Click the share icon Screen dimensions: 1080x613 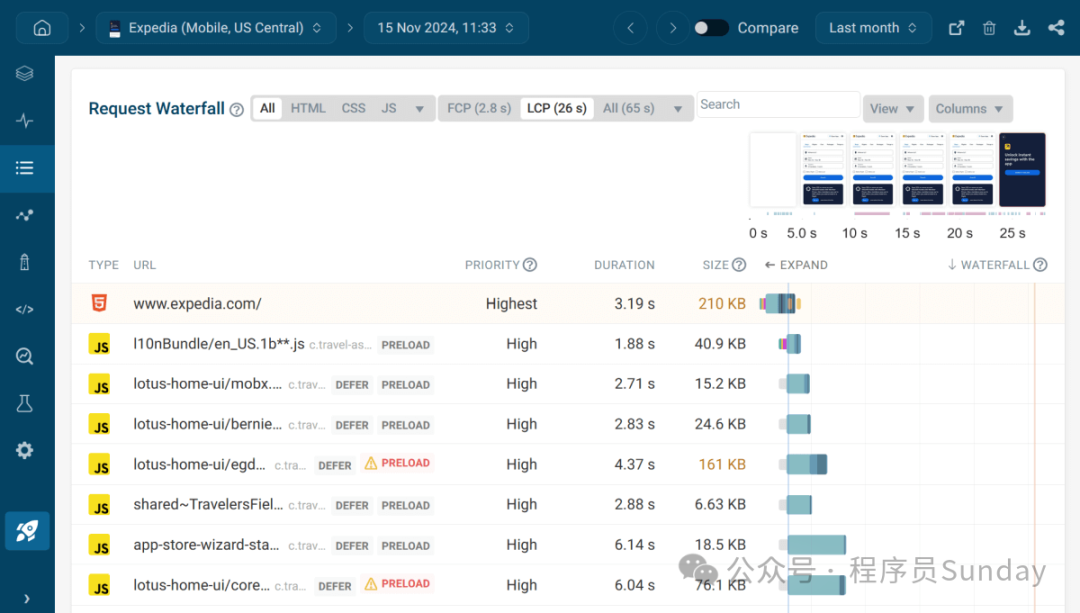click(1056, 28)
